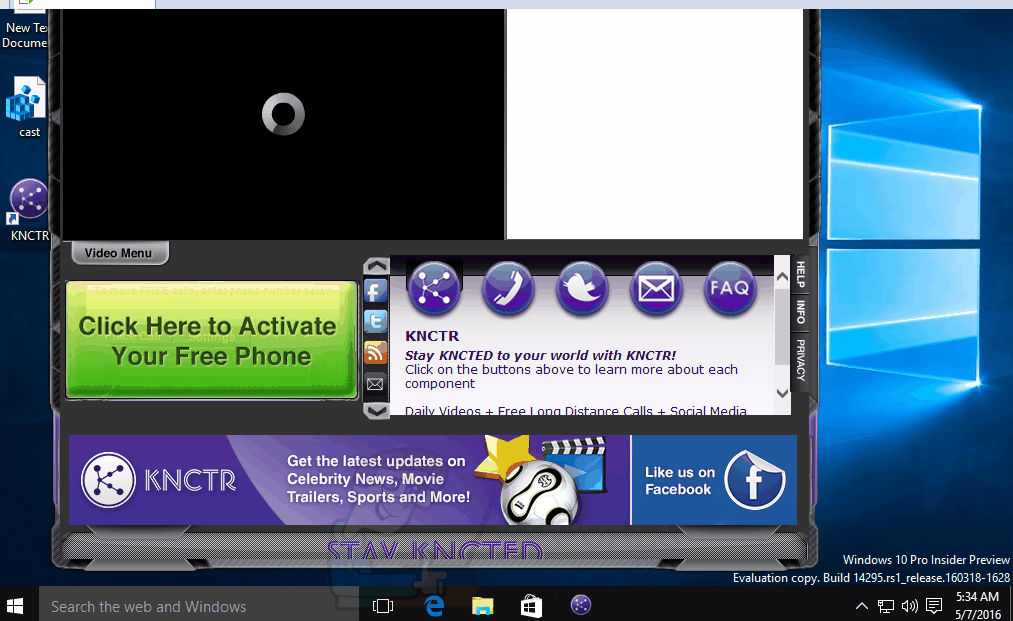
Task: Open the purple envelope mail round button
Action: point(656,288)
